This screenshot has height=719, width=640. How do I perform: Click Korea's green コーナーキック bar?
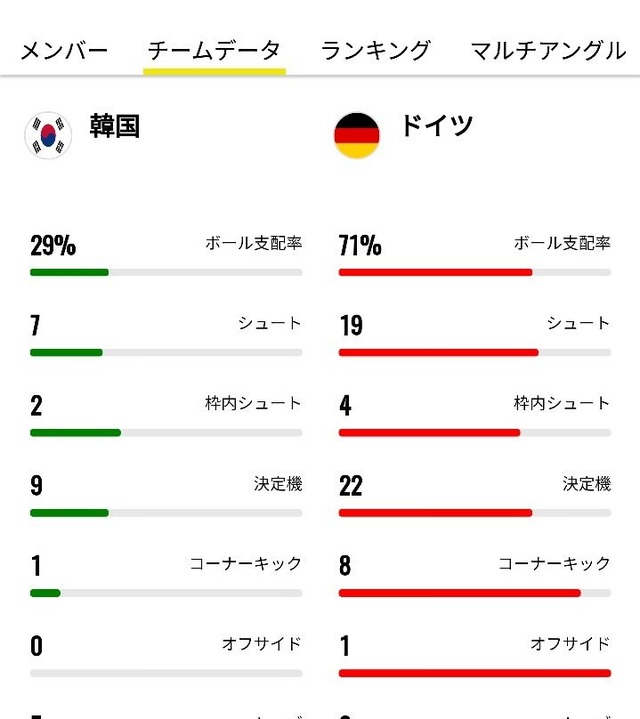45,593
